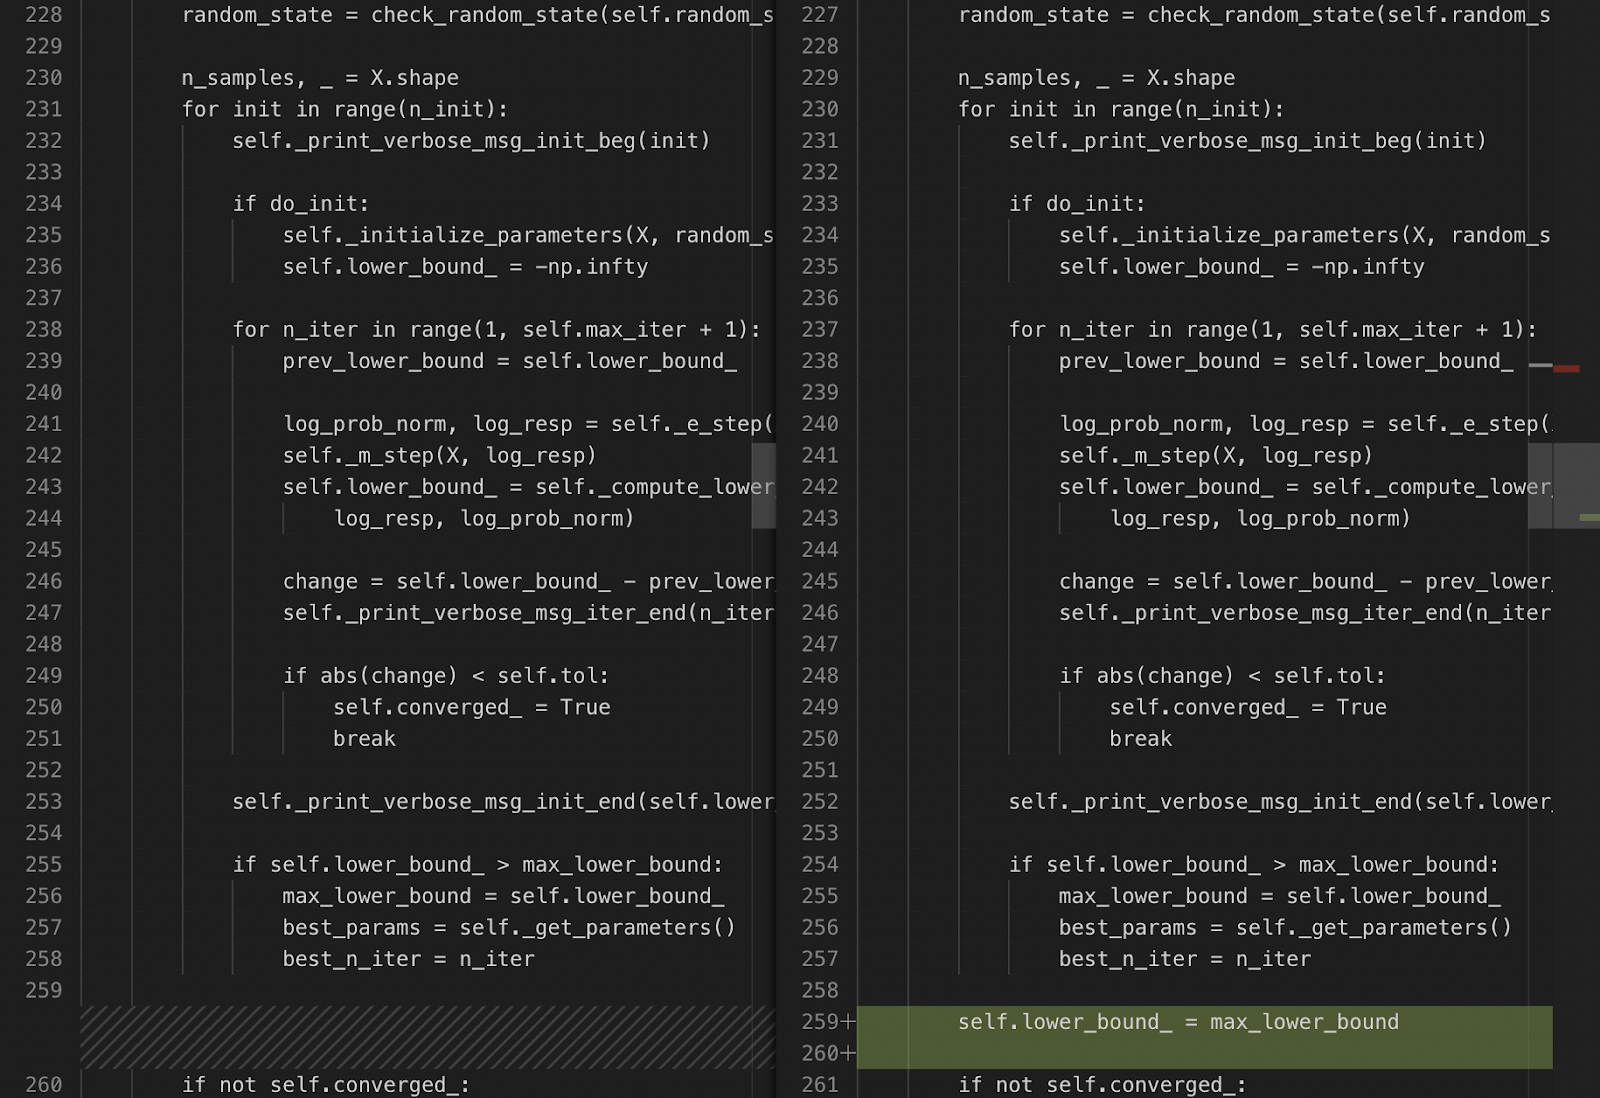This screenshot has height=1098, width=1600.
Task: Click '_print_verbose_msg_iter_end' on right line 246
Action: click(x=1292, y=613)
